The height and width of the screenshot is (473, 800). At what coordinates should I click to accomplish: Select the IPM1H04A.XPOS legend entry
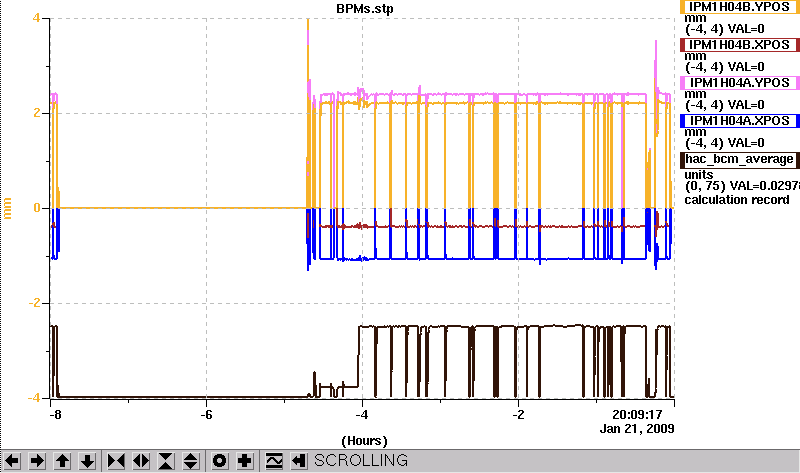[740, 121]
